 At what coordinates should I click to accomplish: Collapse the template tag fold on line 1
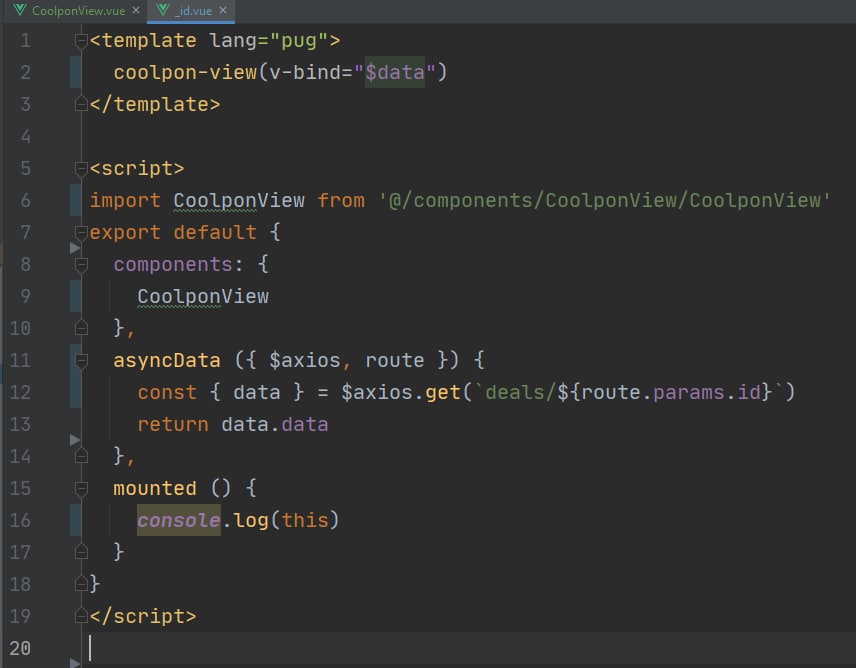click(81, 40)
